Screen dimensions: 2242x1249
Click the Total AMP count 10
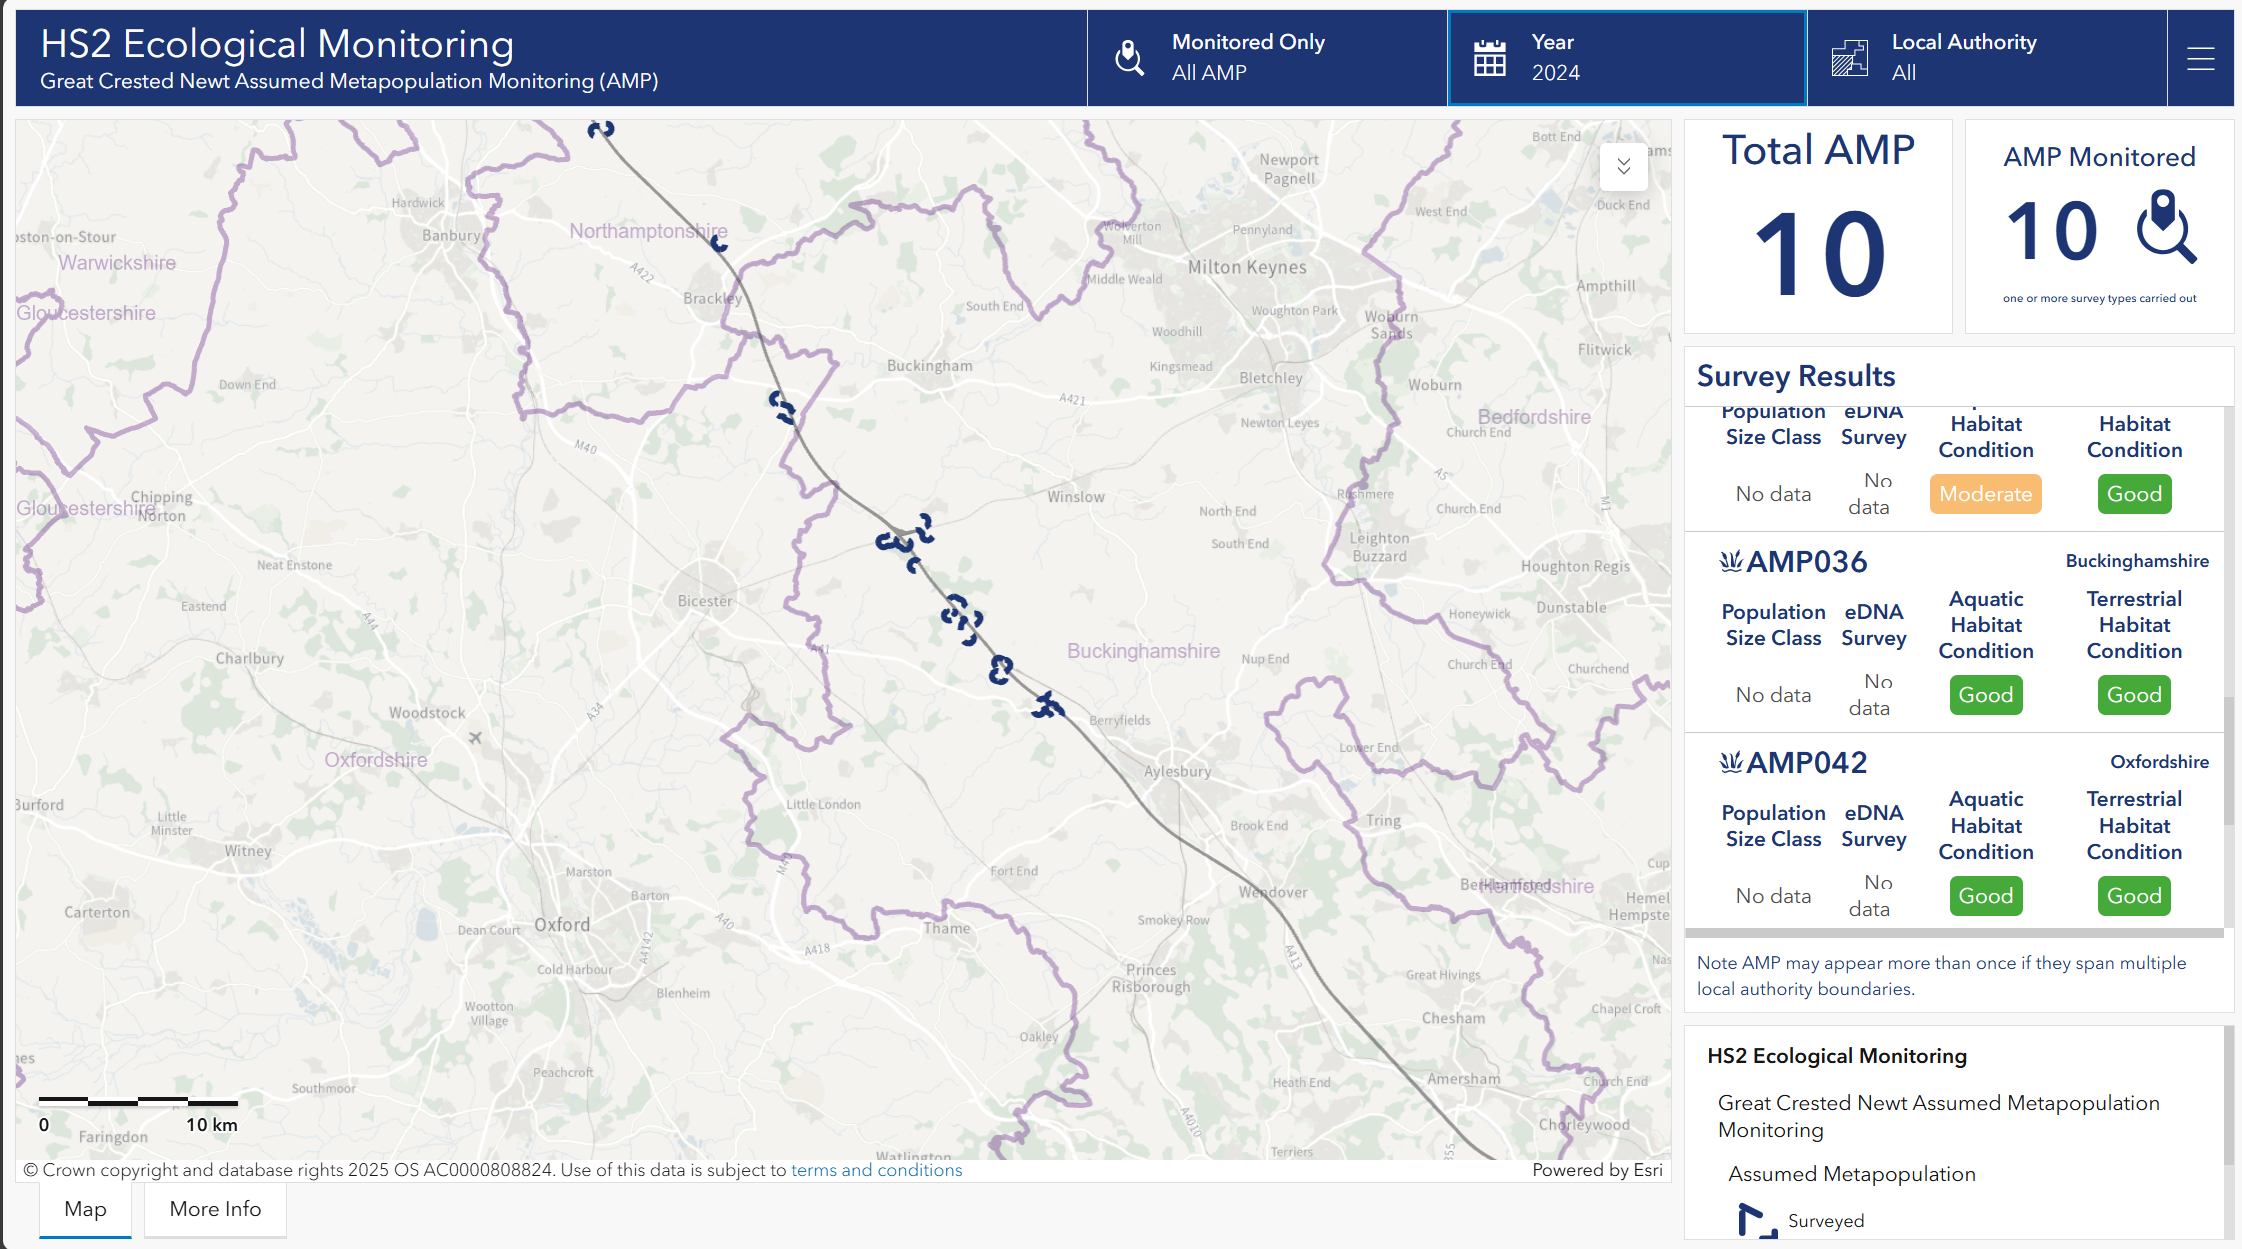click(x=1820, y=255)
